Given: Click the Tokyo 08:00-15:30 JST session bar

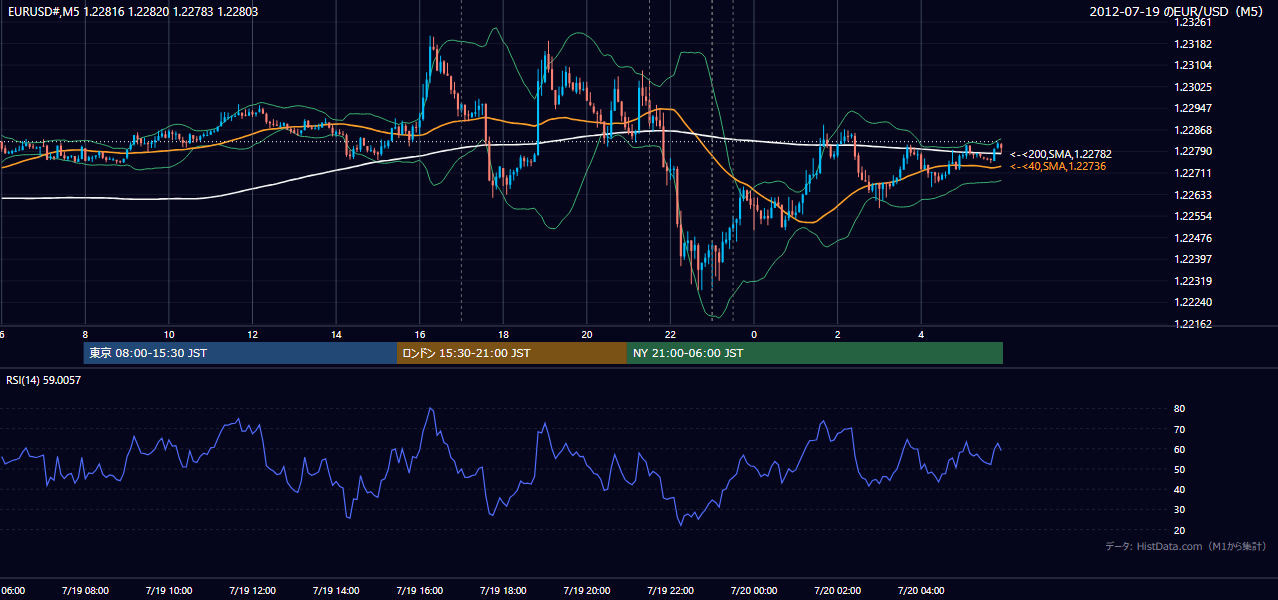Looking at the screenshot, I should pos(240,353).
